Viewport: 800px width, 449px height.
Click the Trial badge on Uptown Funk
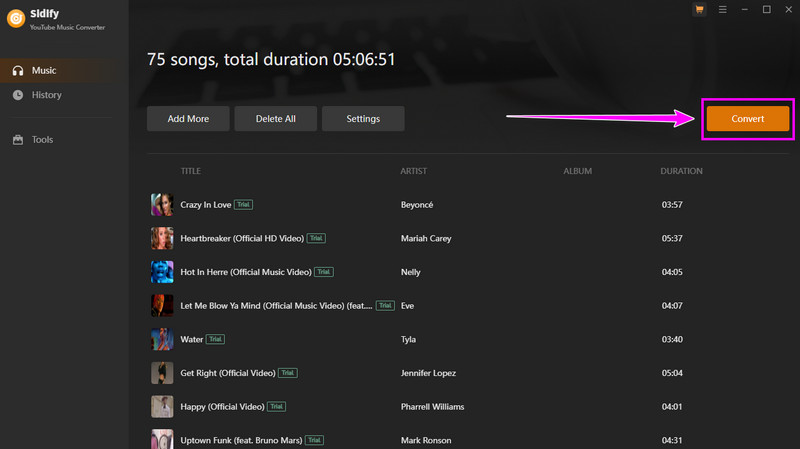tap(314, 440)
